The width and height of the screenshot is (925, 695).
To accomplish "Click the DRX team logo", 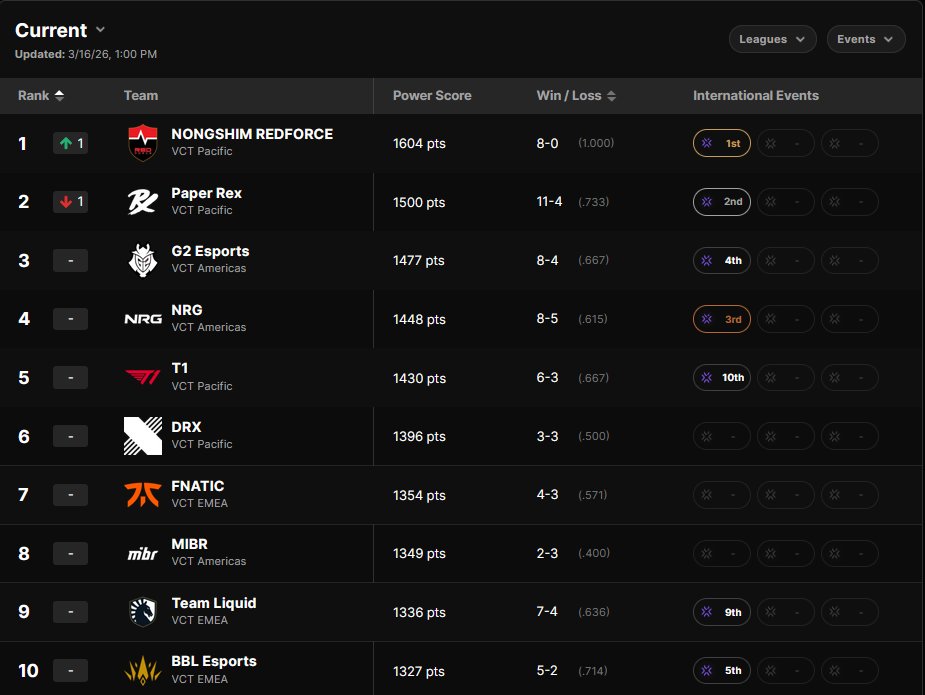I will tap(143, 436).
